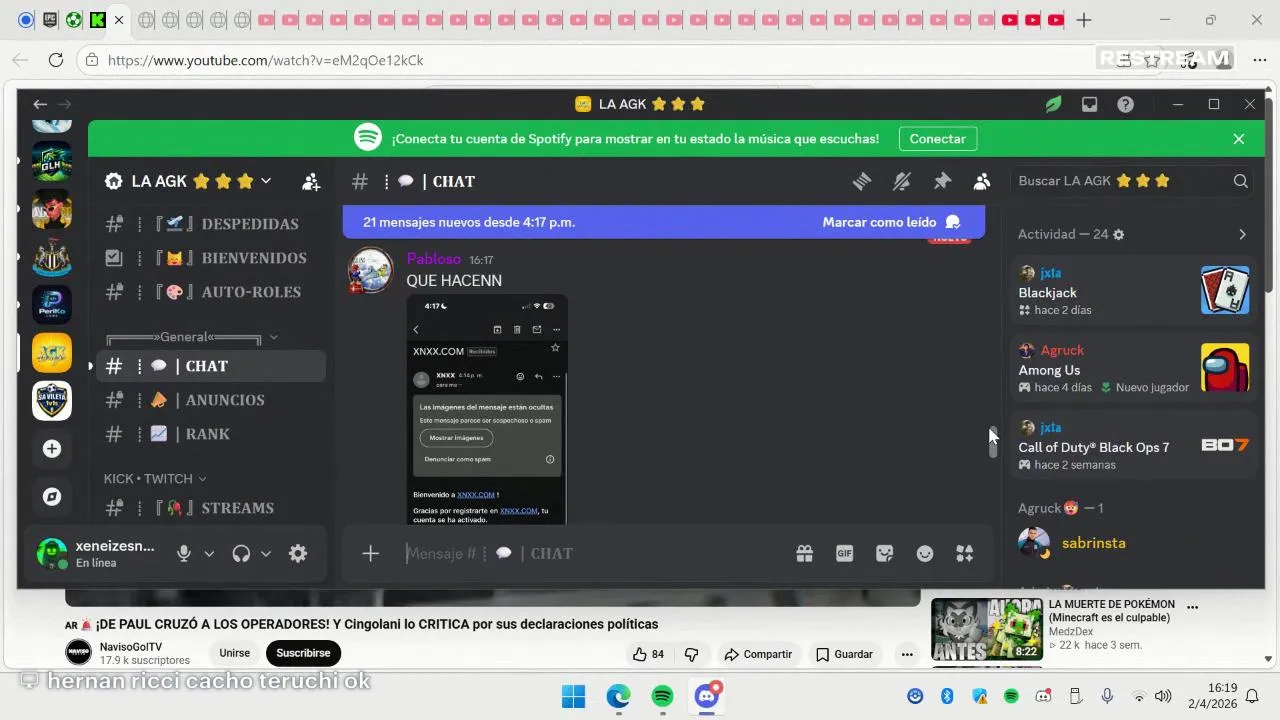
Task: Invite people to LA AGK server
Action: pos(311,181)
